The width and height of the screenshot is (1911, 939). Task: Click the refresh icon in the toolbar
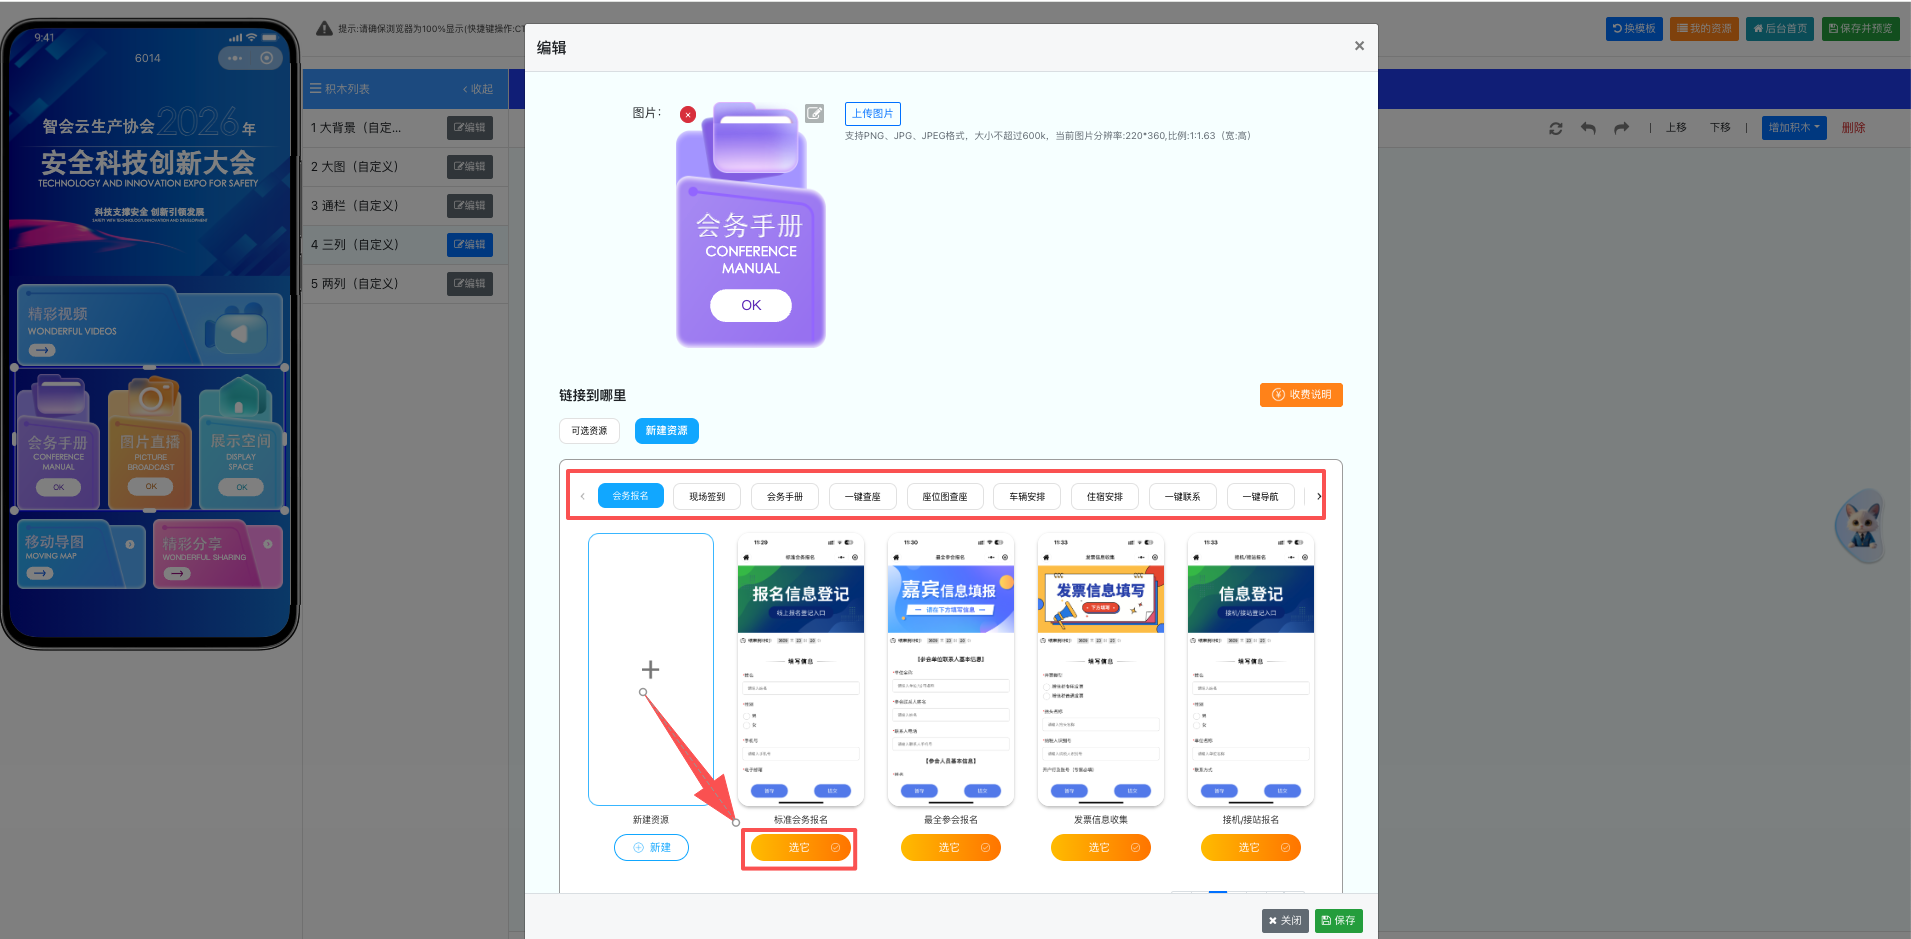[x=1555, y=128]
